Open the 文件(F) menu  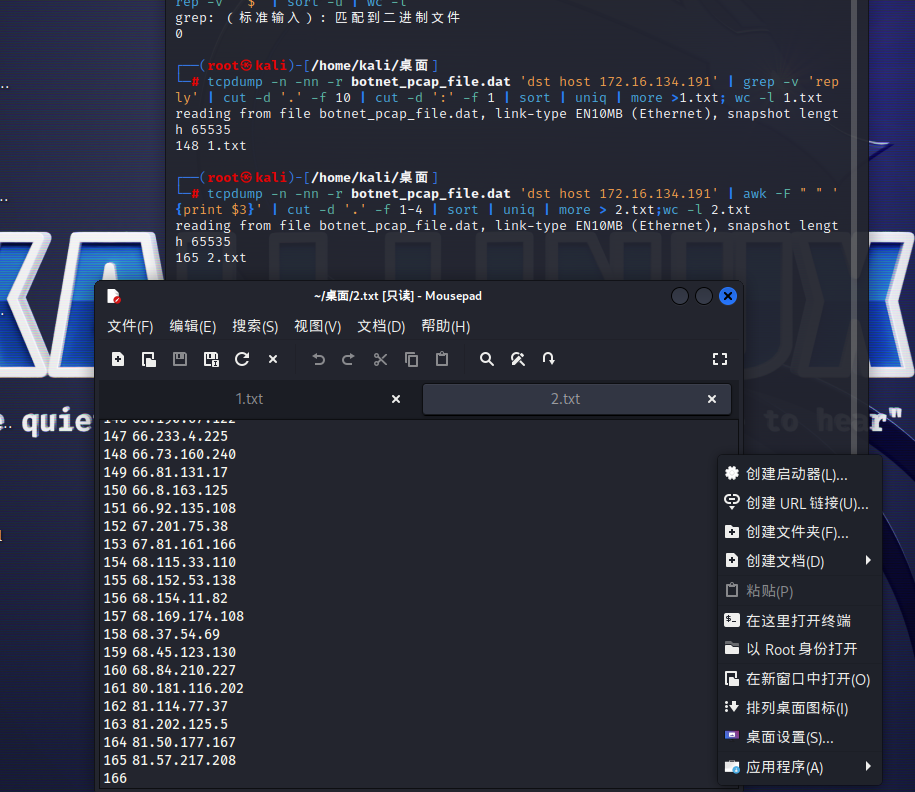(130, 326)
